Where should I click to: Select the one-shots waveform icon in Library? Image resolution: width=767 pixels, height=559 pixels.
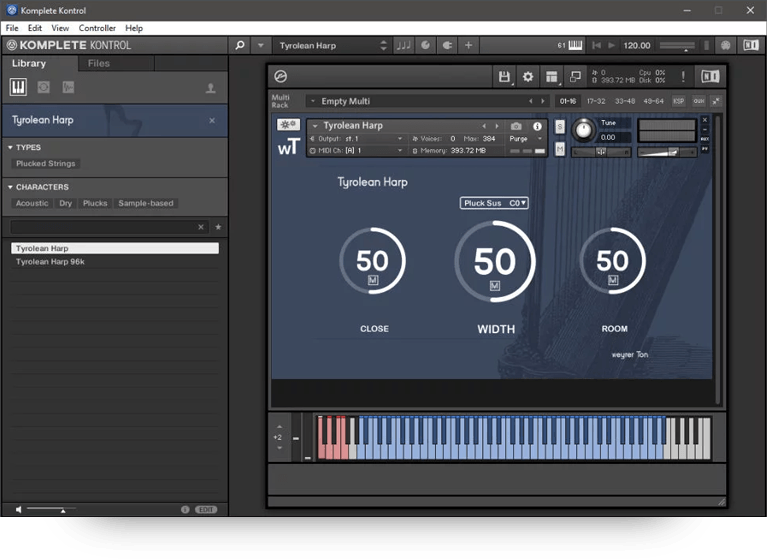click(x=68, y=87)
